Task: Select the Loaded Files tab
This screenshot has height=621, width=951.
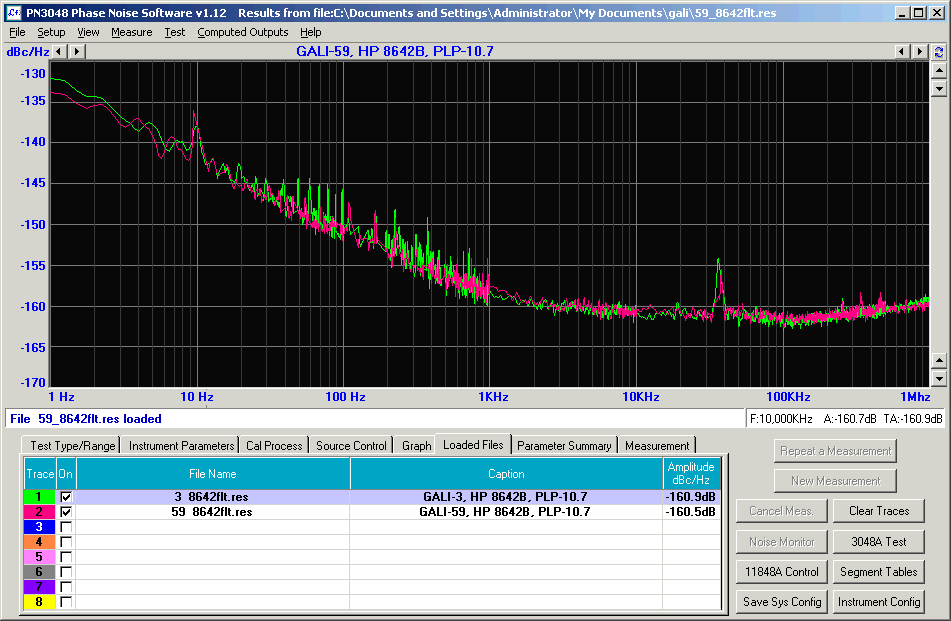Action: (x=473, y=445)
